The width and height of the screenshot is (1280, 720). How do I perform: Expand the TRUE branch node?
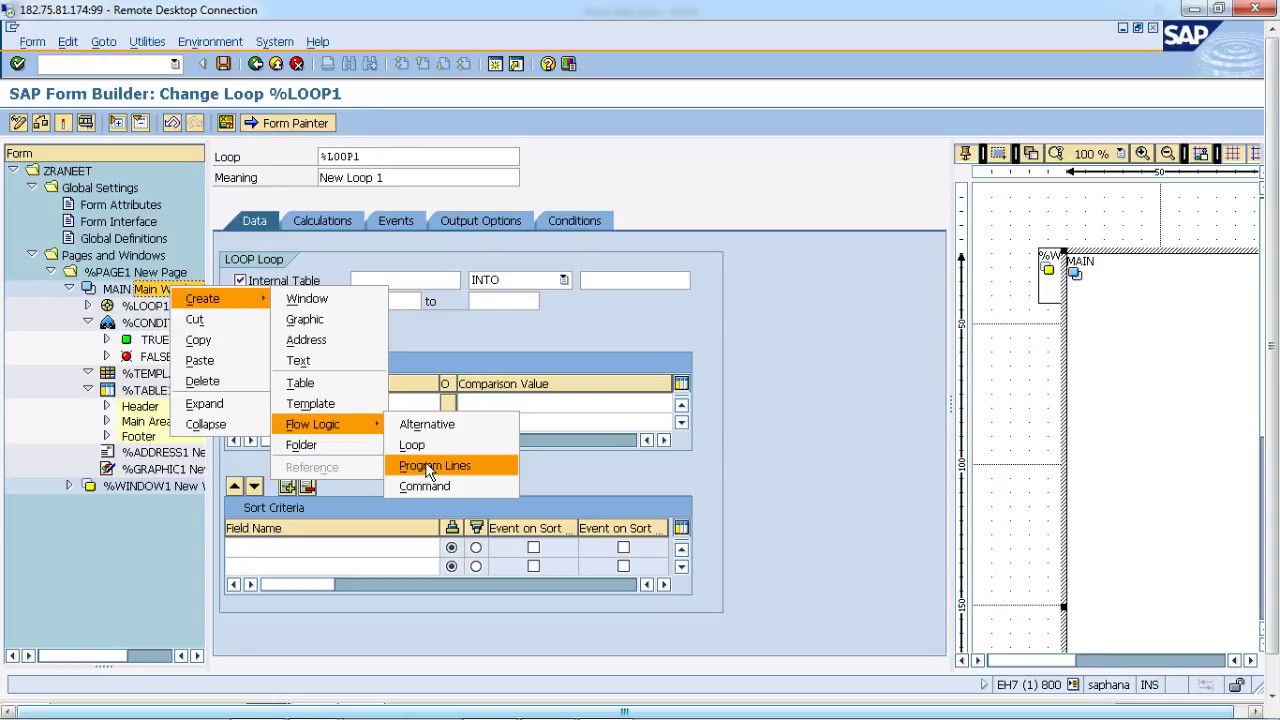pos(106,339)
